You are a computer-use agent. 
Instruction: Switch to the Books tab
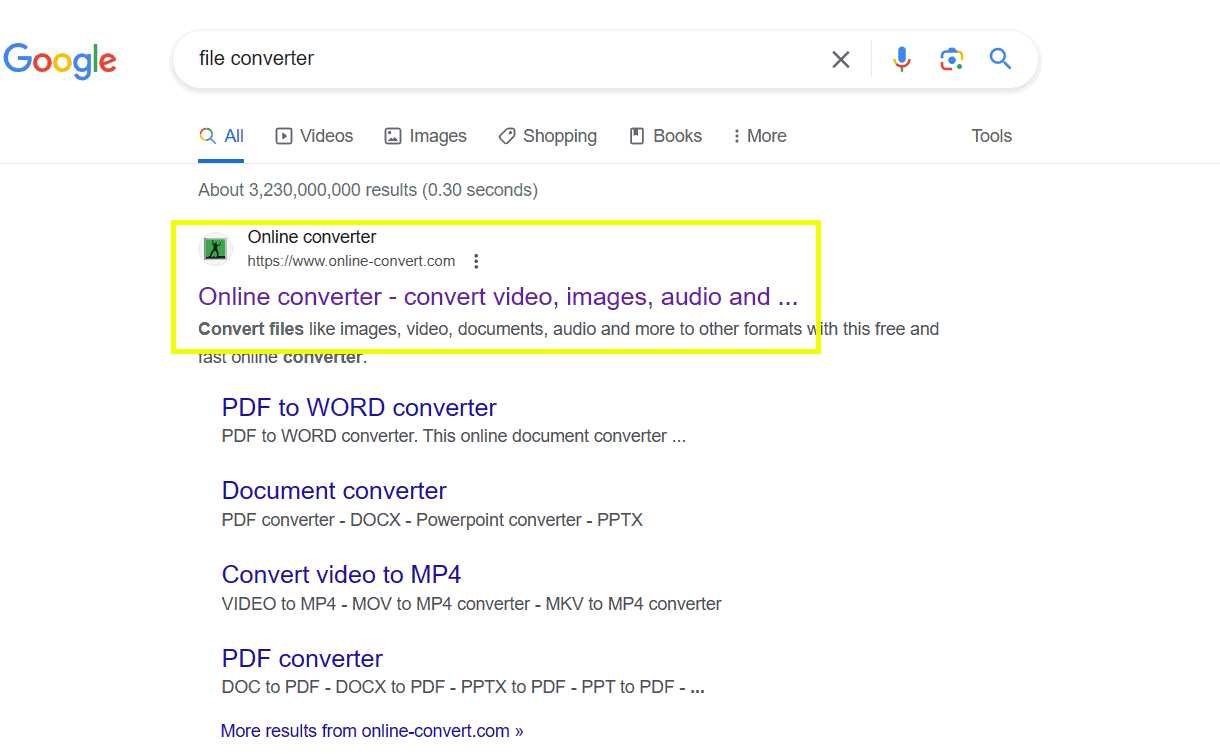pyautogui.click(x=665, y=136)
